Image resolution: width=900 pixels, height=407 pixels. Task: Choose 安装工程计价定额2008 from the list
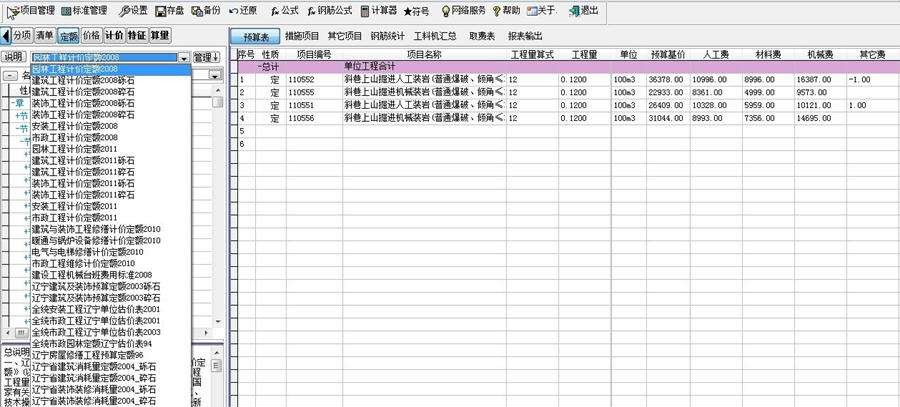pos(75,126)
